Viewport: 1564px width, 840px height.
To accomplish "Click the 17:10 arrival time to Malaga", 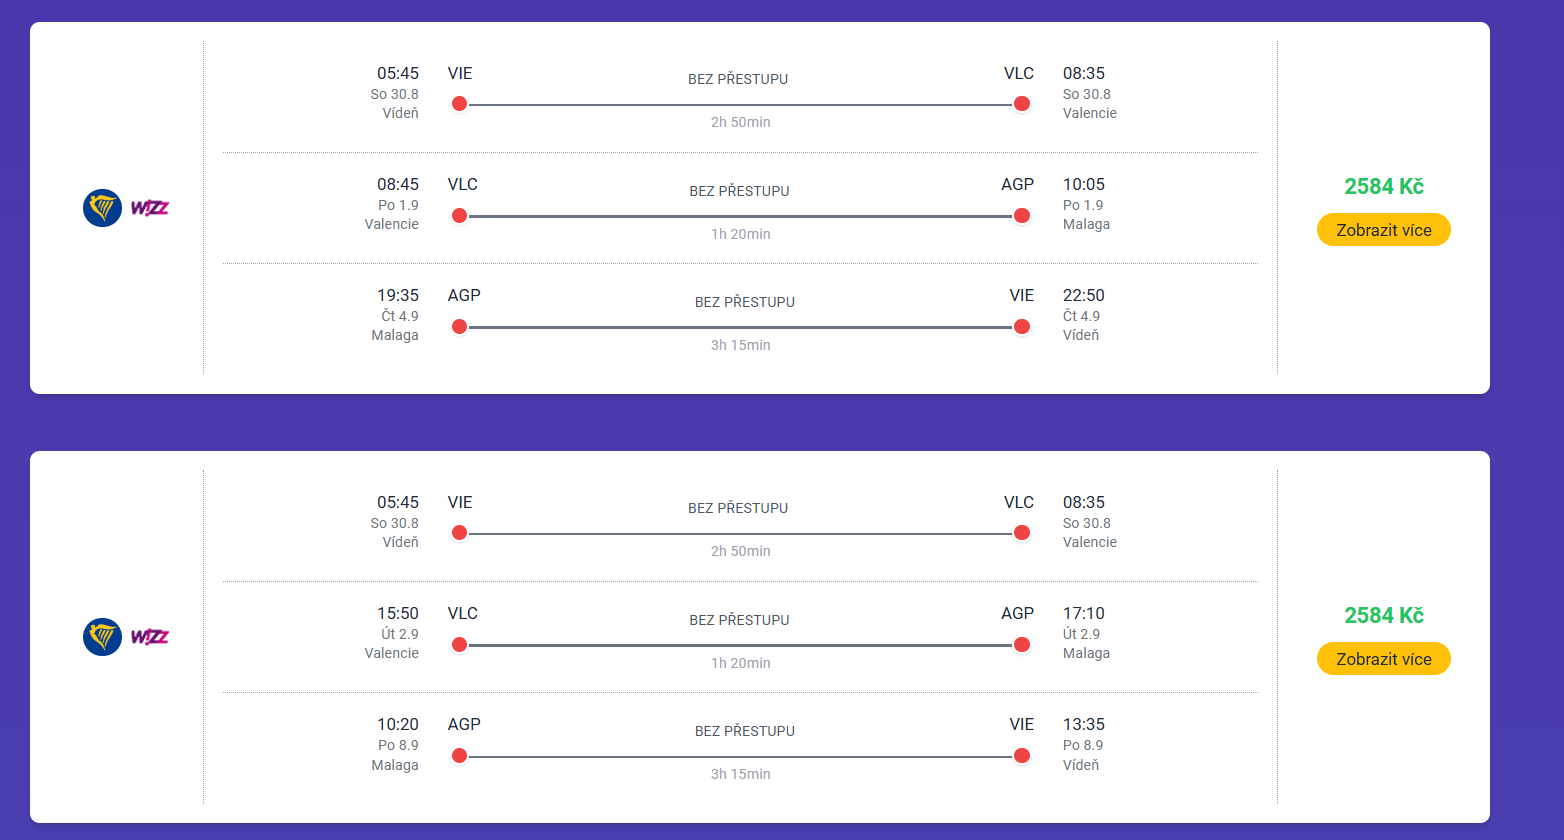I will pyautogui.click(x=1083, y=613).
